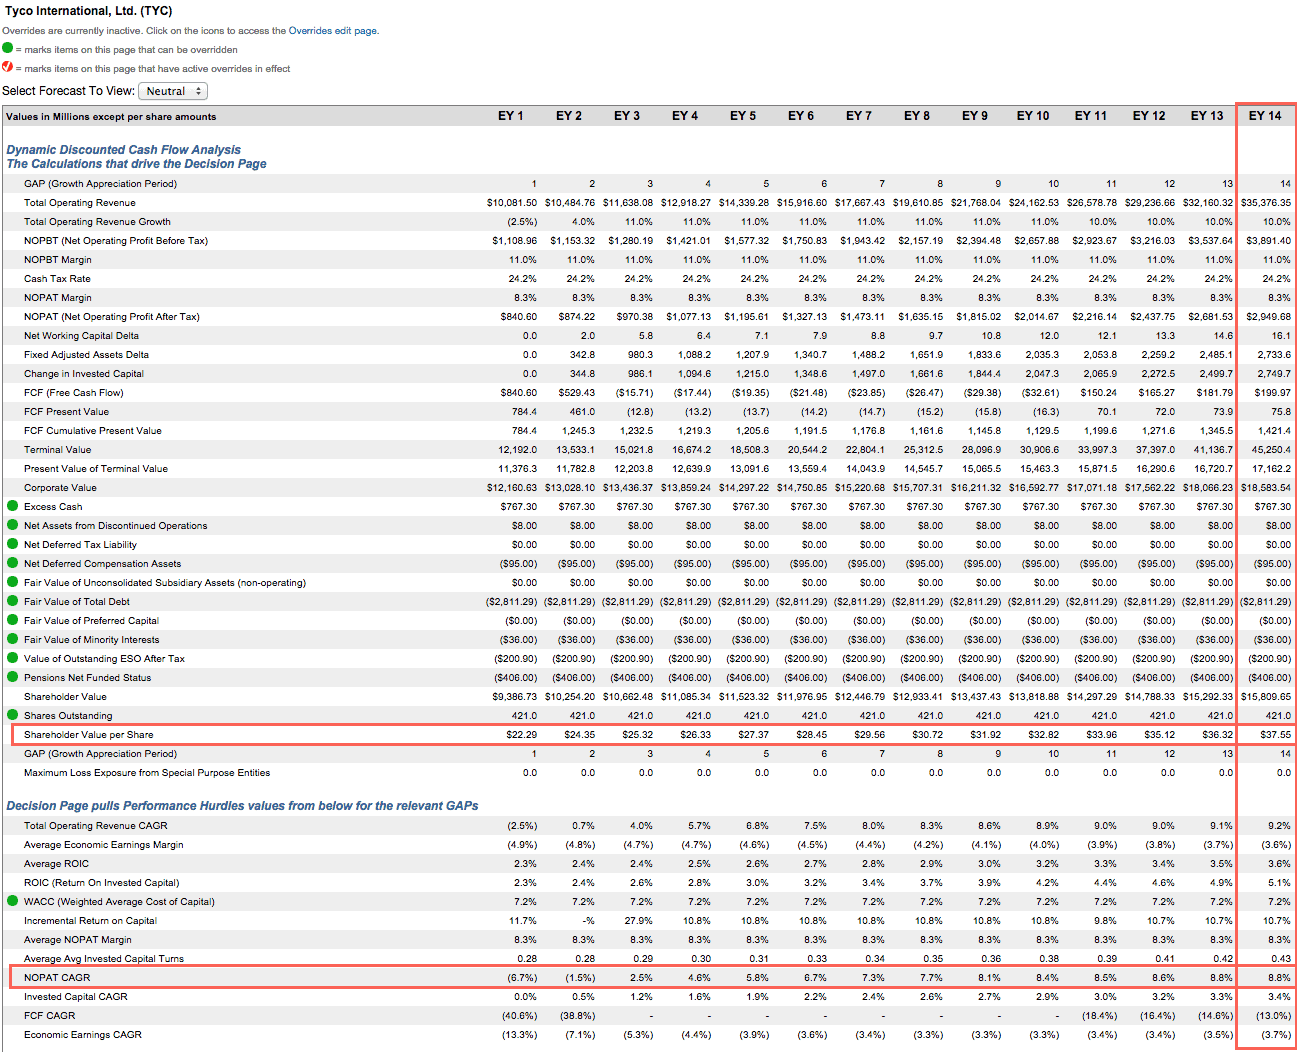Click the Net Working Capital Delta row label
The image size is (1297, 1052).
(x=81, y=336)
